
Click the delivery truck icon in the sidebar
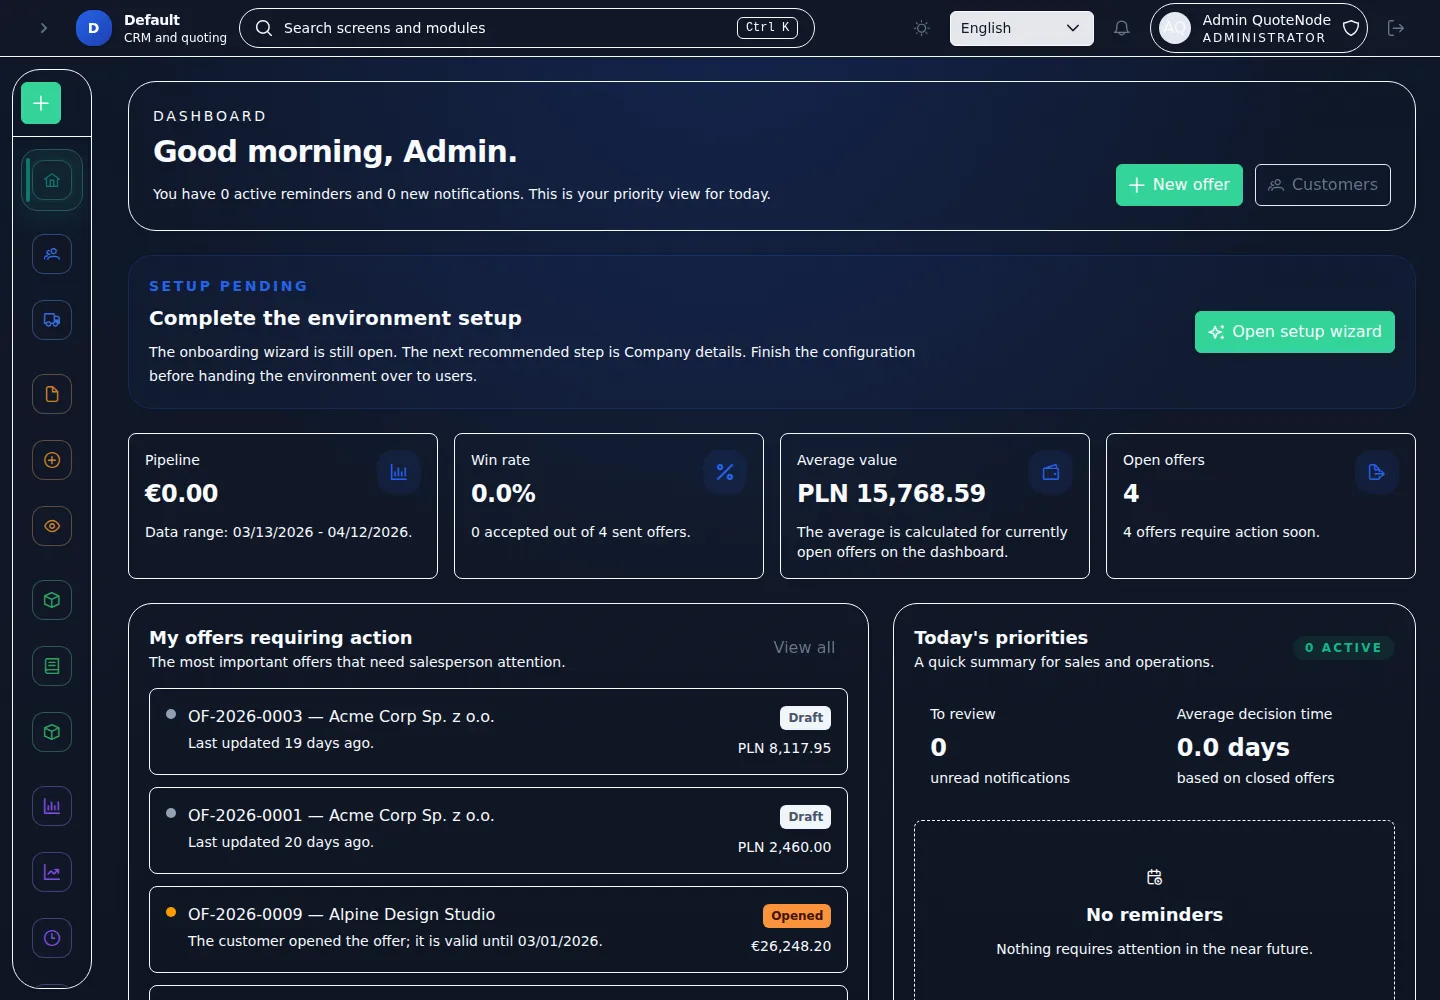51,320
